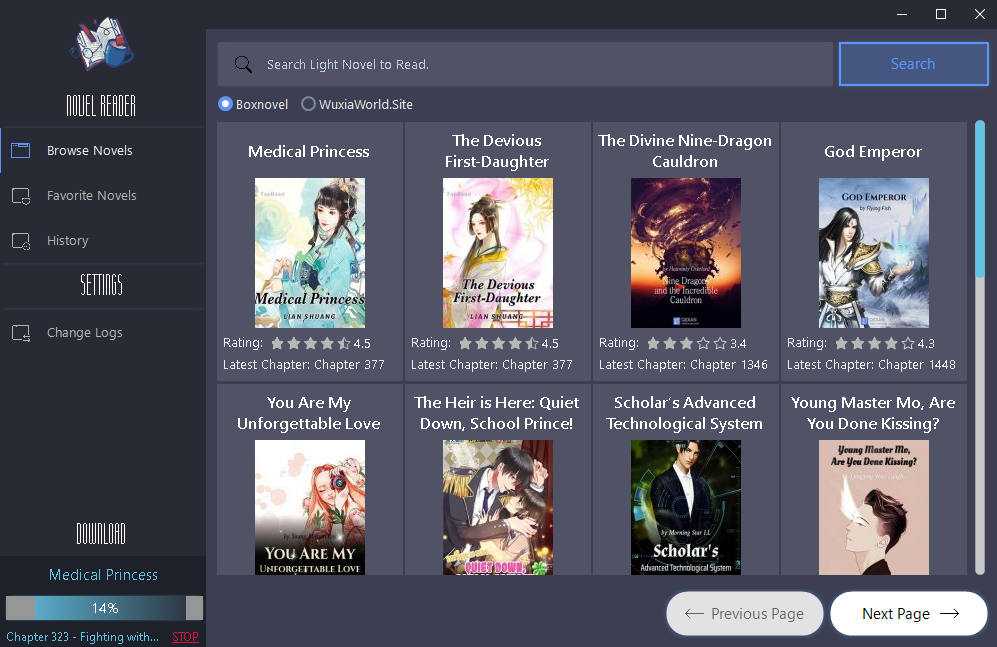Viewport: 997px width, 647px height.
Task: Click the download progress bar at 14%
Action: coord(104,608)
